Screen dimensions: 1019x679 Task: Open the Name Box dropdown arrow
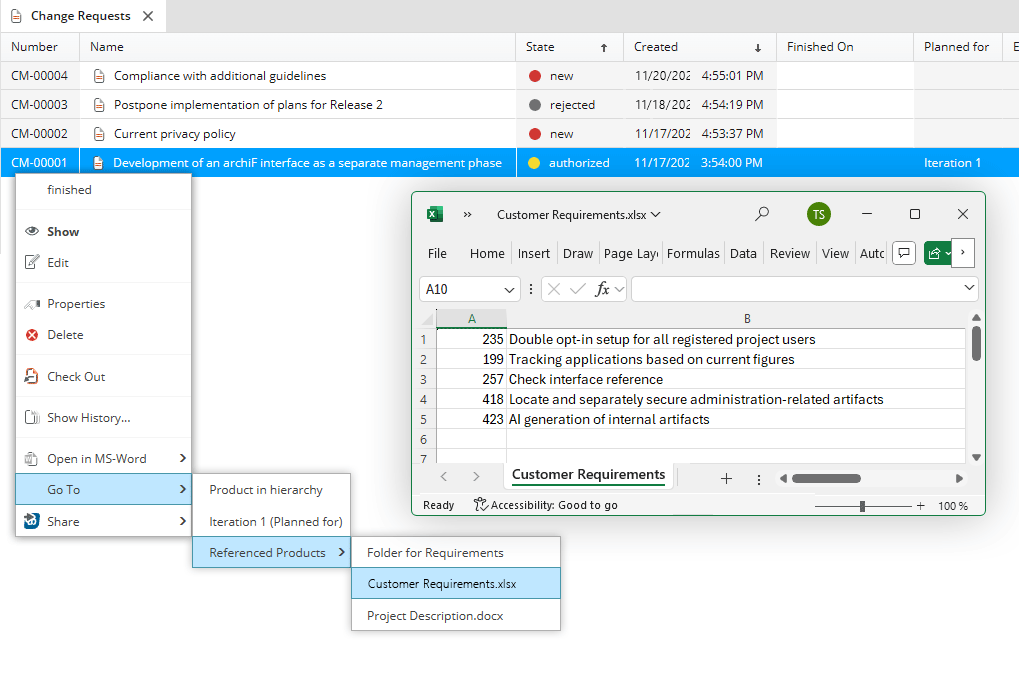(x=509, y=289)
